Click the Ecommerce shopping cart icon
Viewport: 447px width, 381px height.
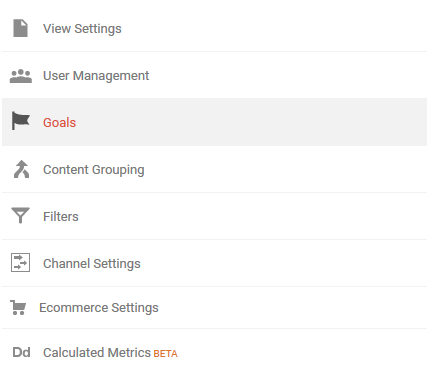point(18,308)
